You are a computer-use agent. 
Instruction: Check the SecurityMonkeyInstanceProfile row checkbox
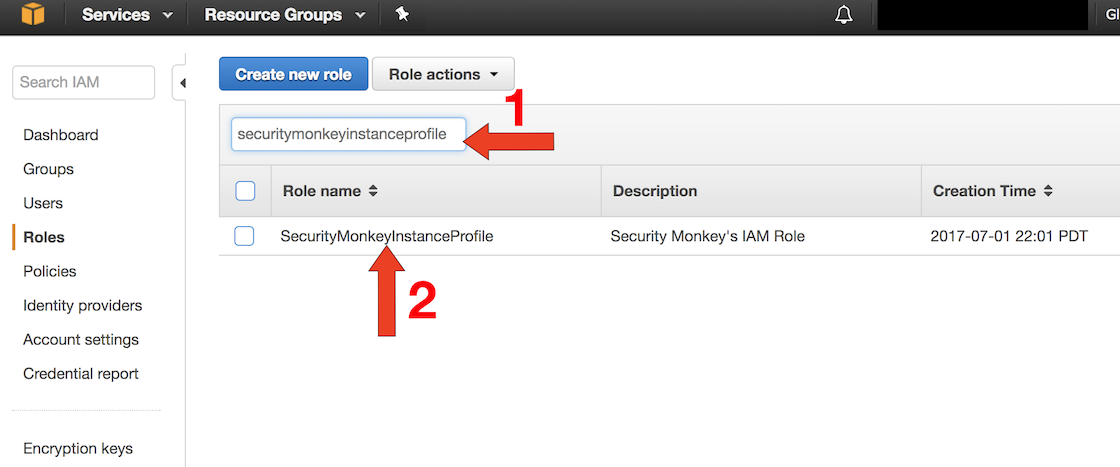click(244, 236)
